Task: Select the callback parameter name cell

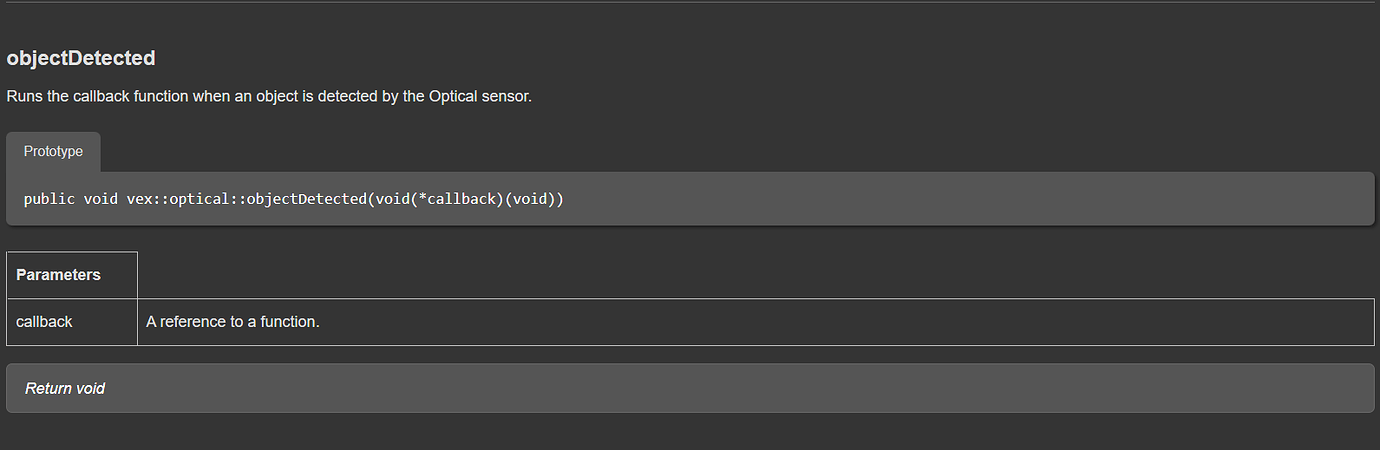Action: coord(72,322)
